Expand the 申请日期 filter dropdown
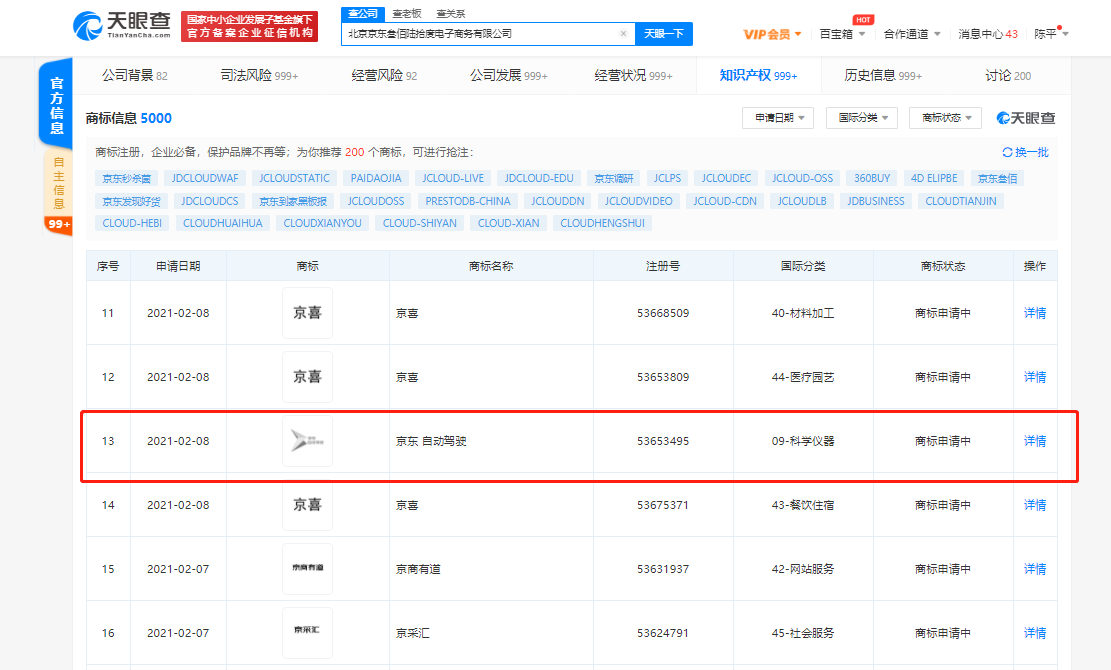1111x670 pixels. click(x=778, y=118)
